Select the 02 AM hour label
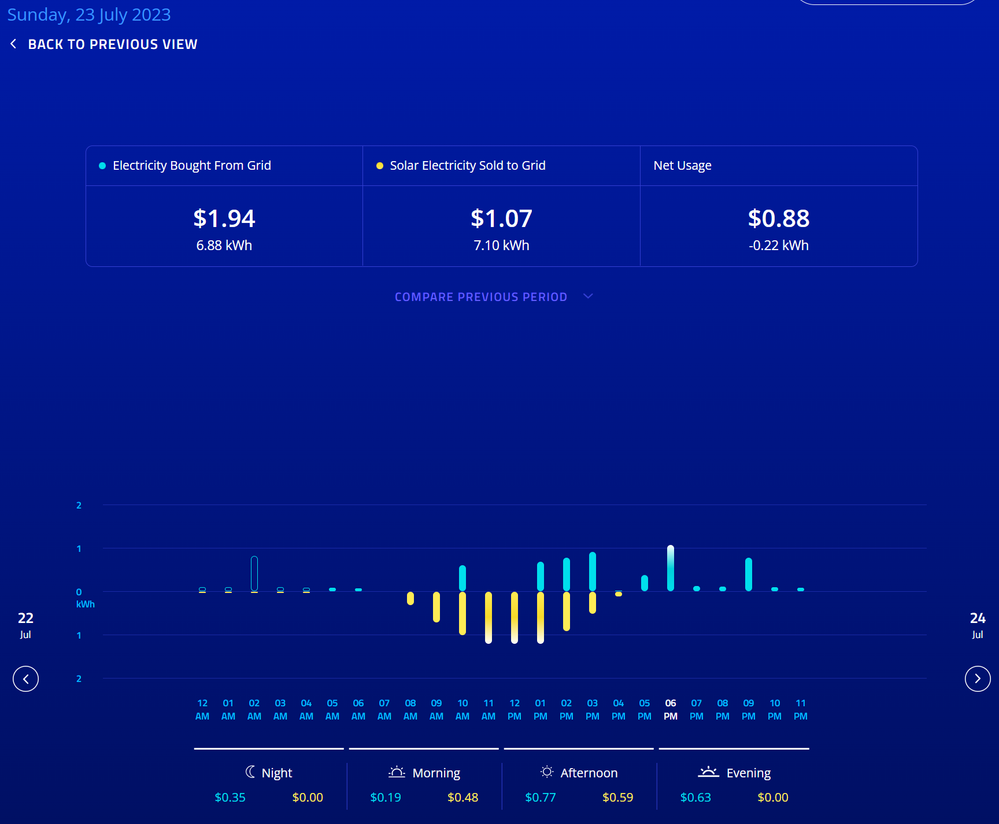 pyautogui.click(x=254, y=709)
